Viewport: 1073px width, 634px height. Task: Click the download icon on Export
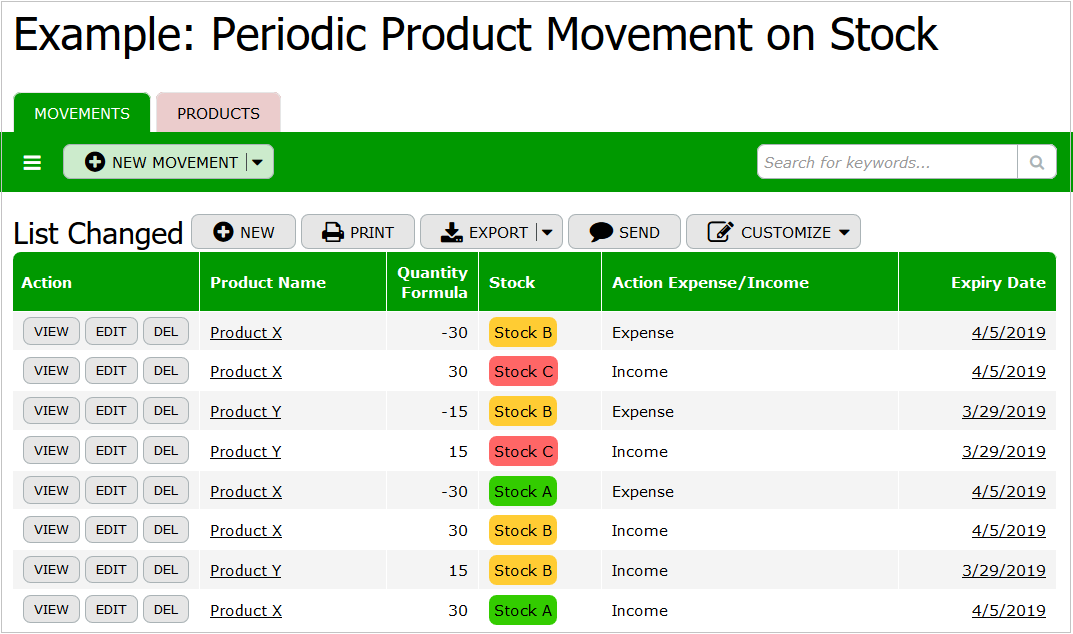pos(452,232)
